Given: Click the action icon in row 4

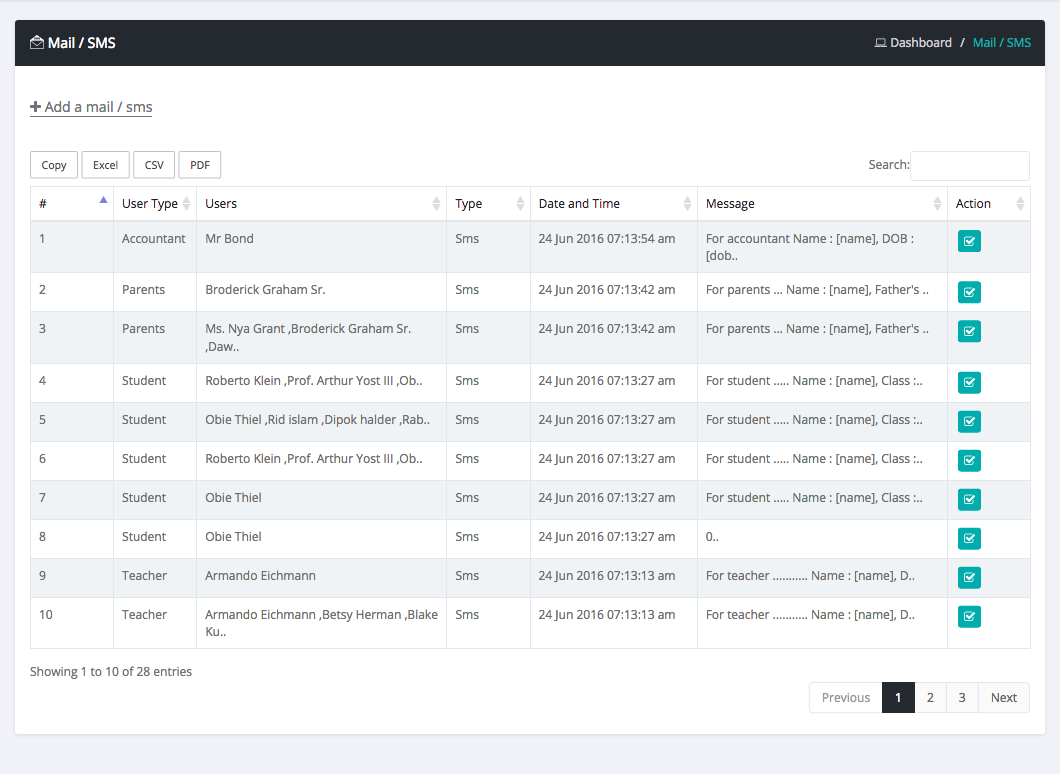Looking at the screenshot, I should pos(969,383).
